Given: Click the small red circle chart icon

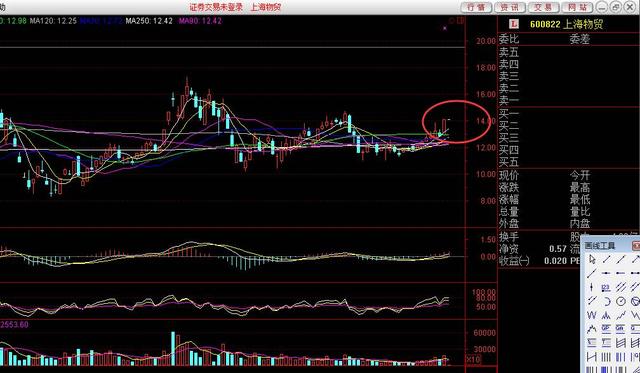Looking at the screenshot, I should pyautogui.click(x=452, y=20).
